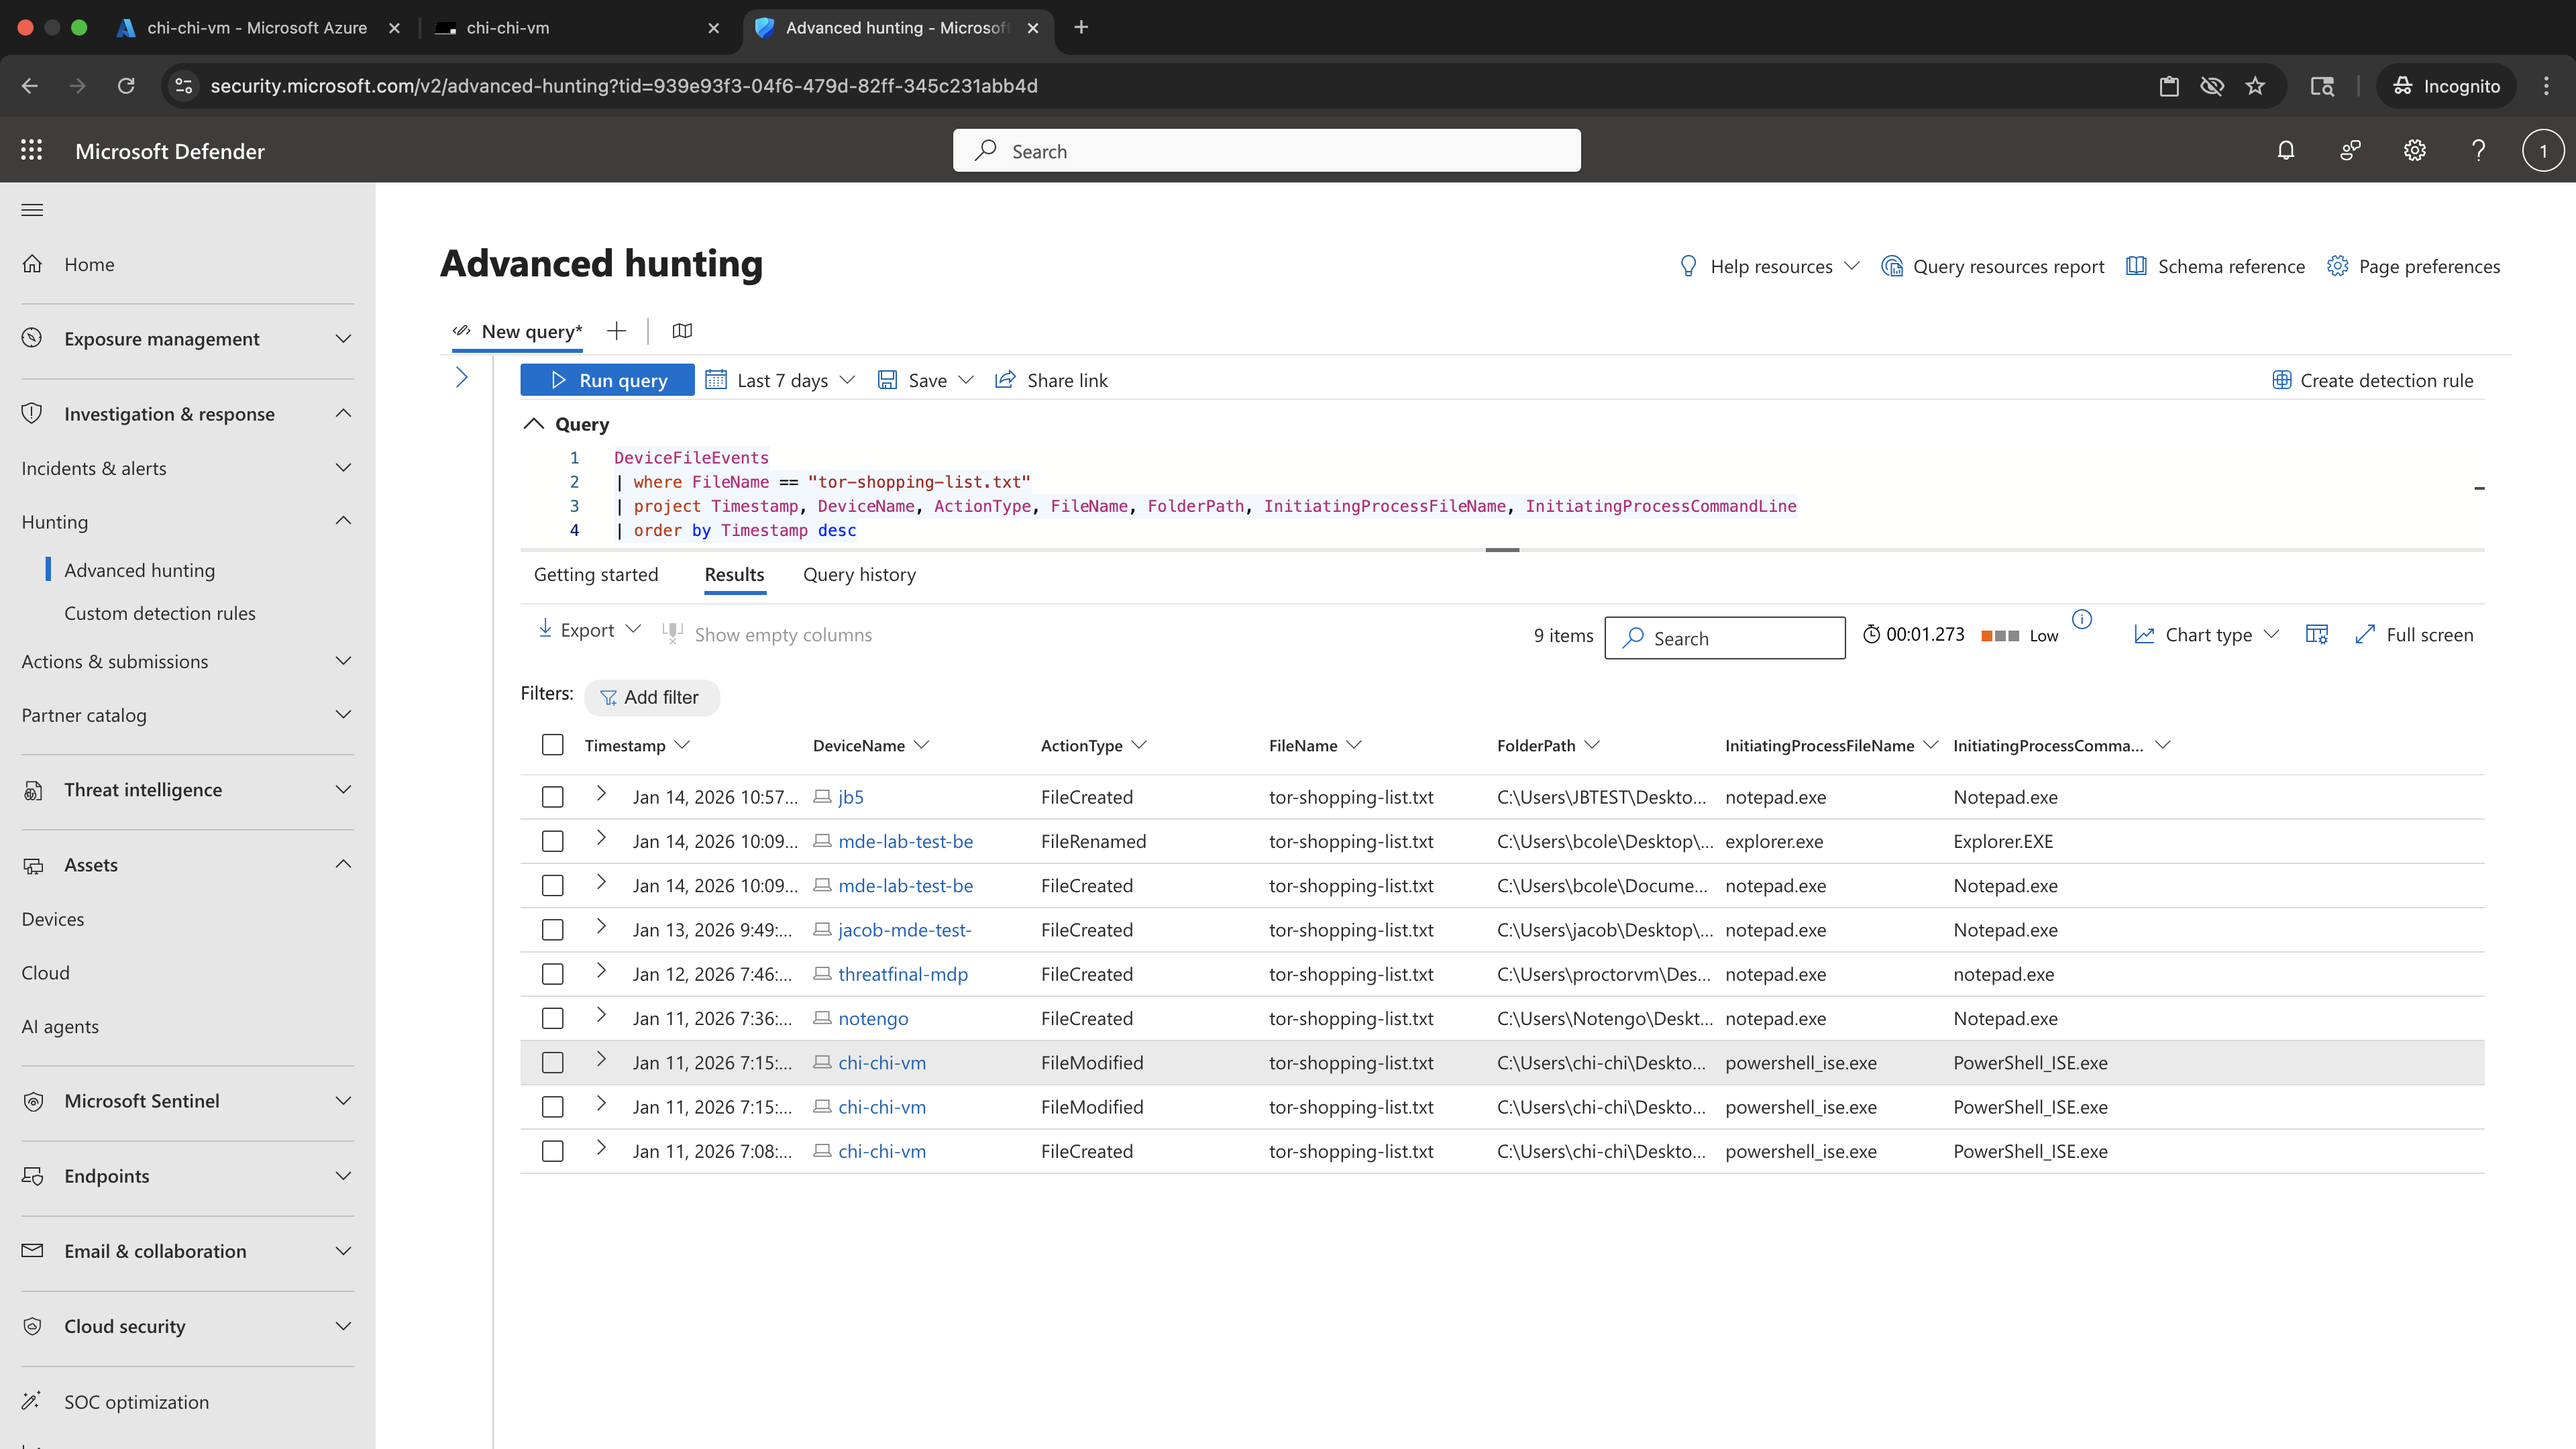Open the info icon next to Low usage
Image resolution: width=2576 pixels, height=1449 pixels.
[2082, 619]
